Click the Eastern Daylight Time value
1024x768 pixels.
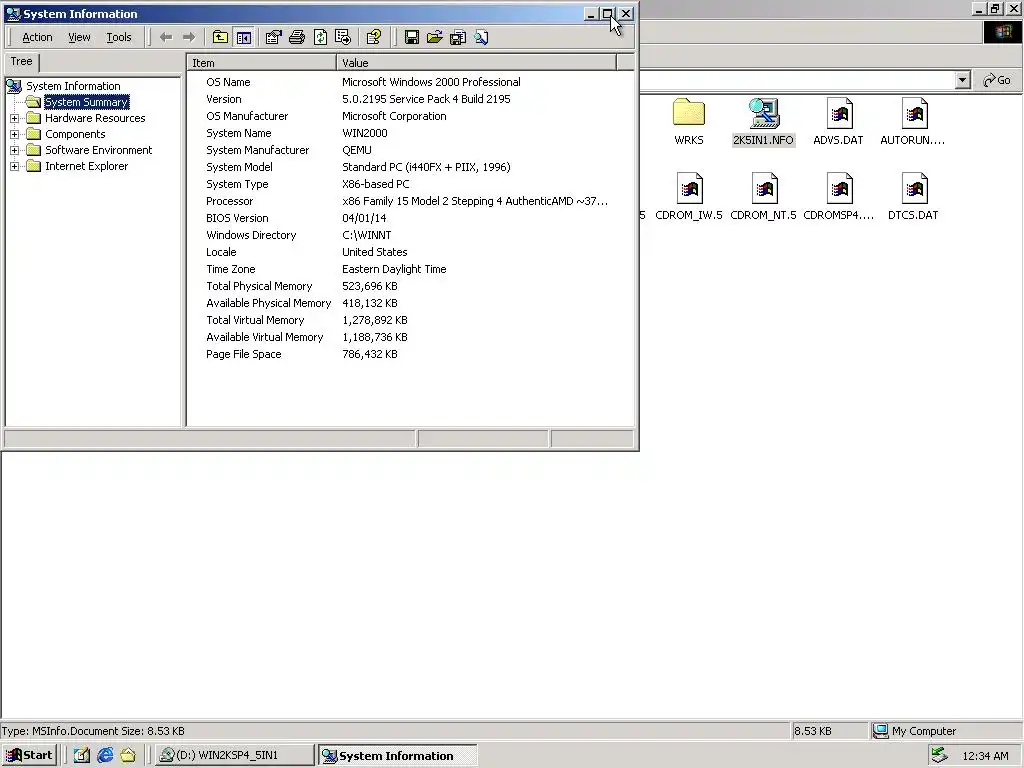click(x=394, y=269)
